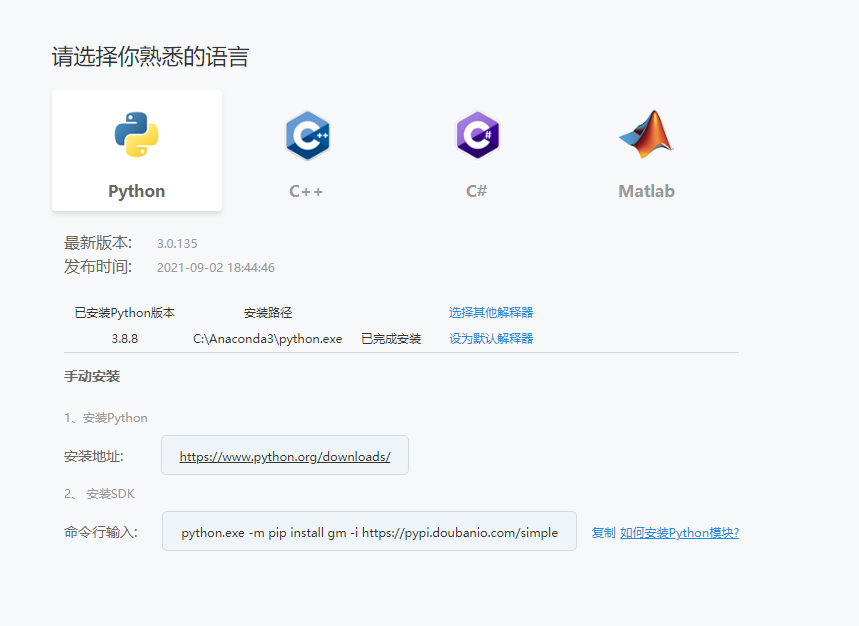Image resolution: width=859 pixels, height=626 pixels.
Task: Select the C# language logo
Action: pyautogui.click(x=477, y=135)
